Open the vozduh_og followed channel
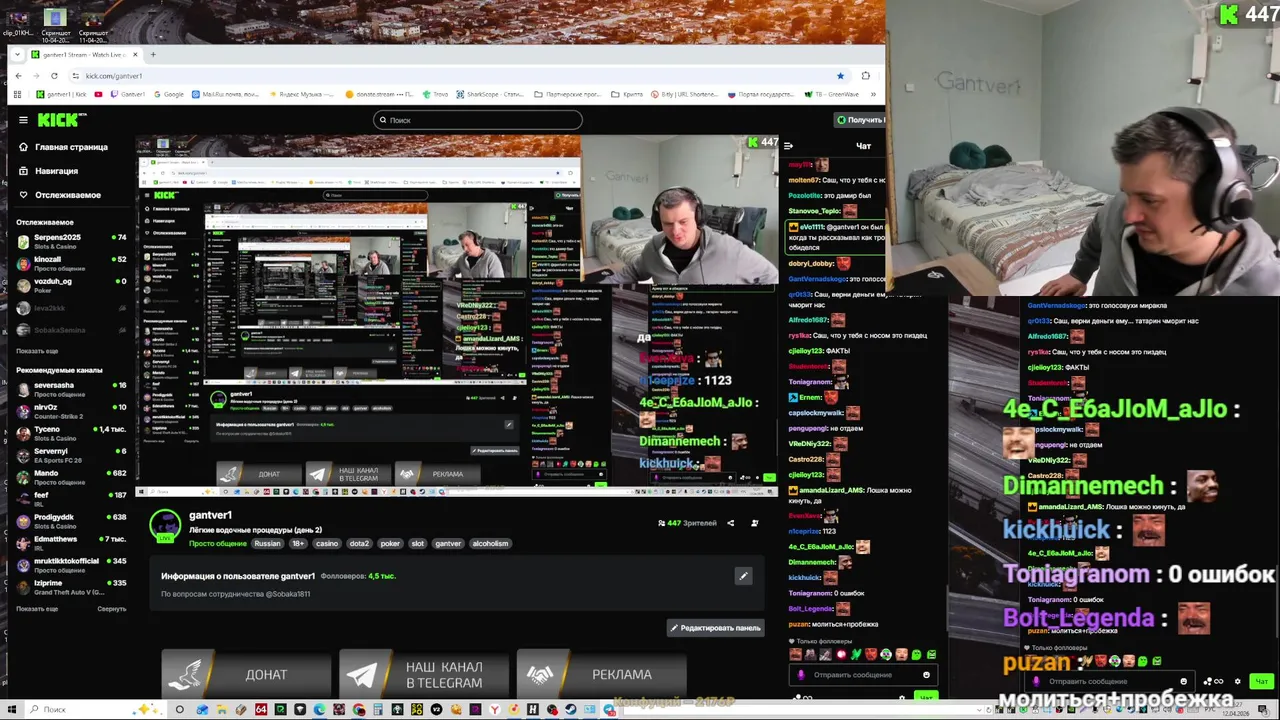Image resolution: width=1280 pixels, height=720 pixels. (71, 285)
